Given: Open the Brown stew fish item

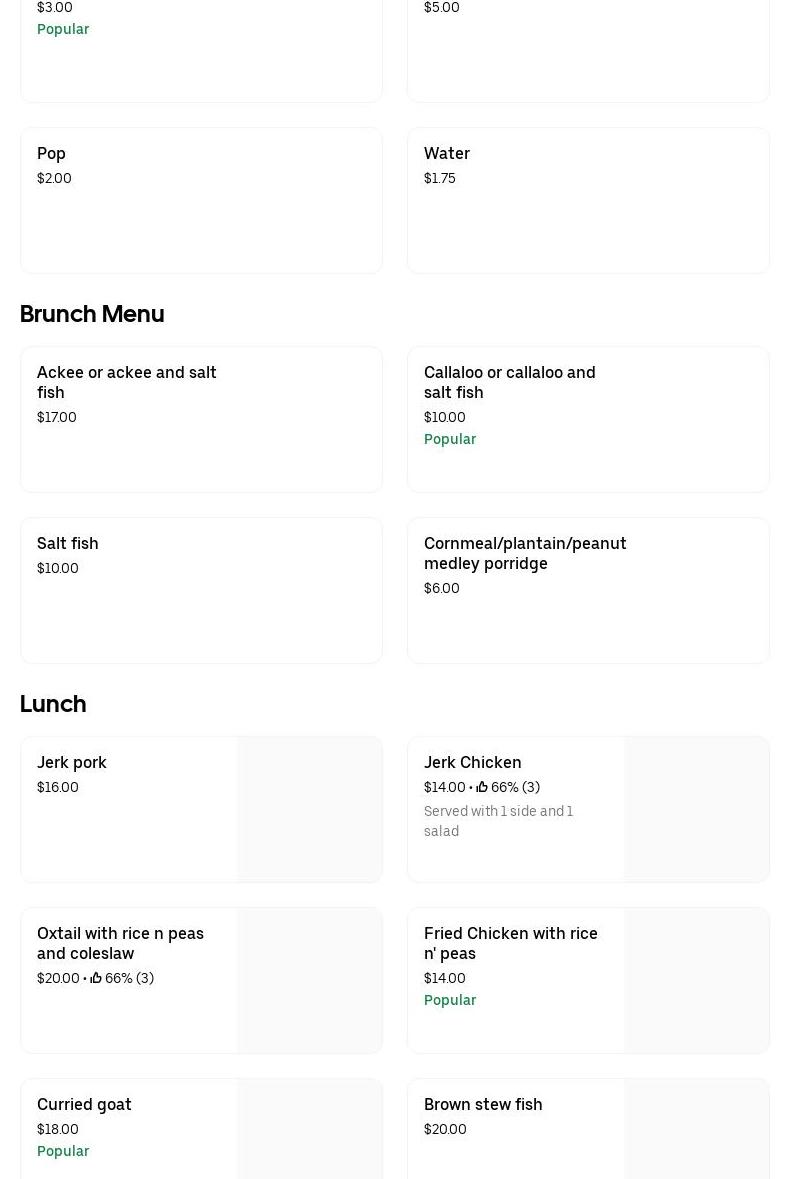Looking at the screenshot, I should pos(483,1104).
